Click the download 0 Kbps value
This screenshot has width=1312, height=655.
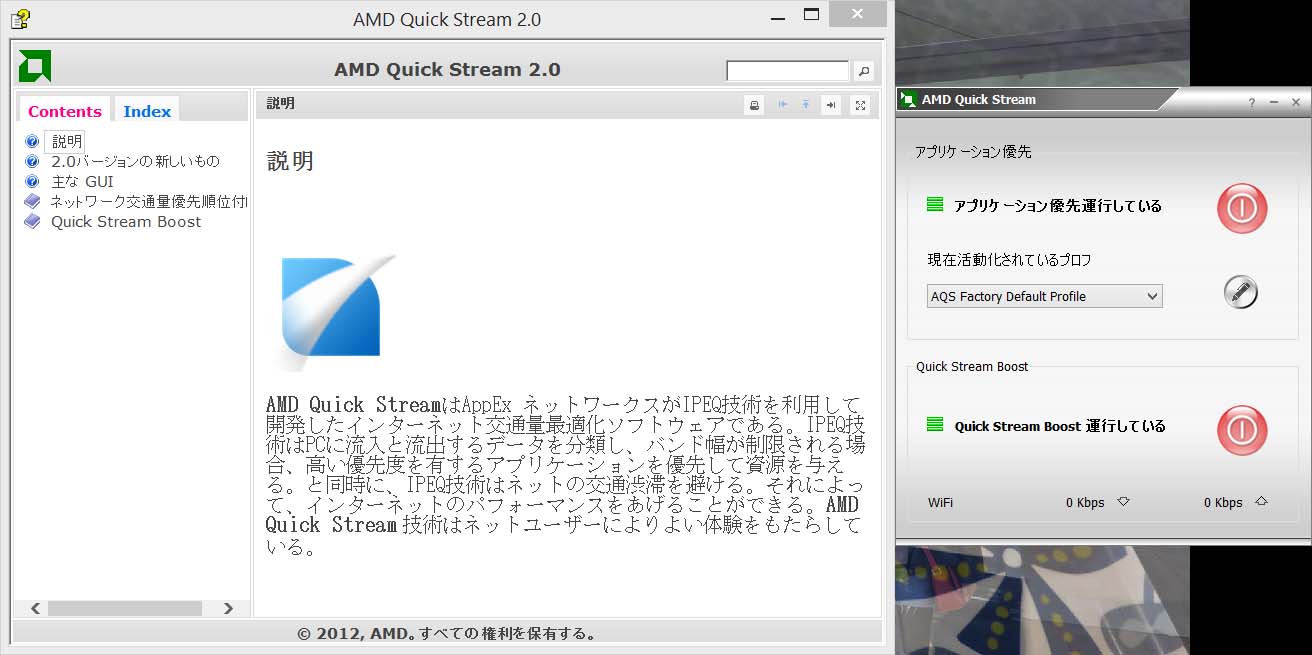click(x=1085, y=502)
